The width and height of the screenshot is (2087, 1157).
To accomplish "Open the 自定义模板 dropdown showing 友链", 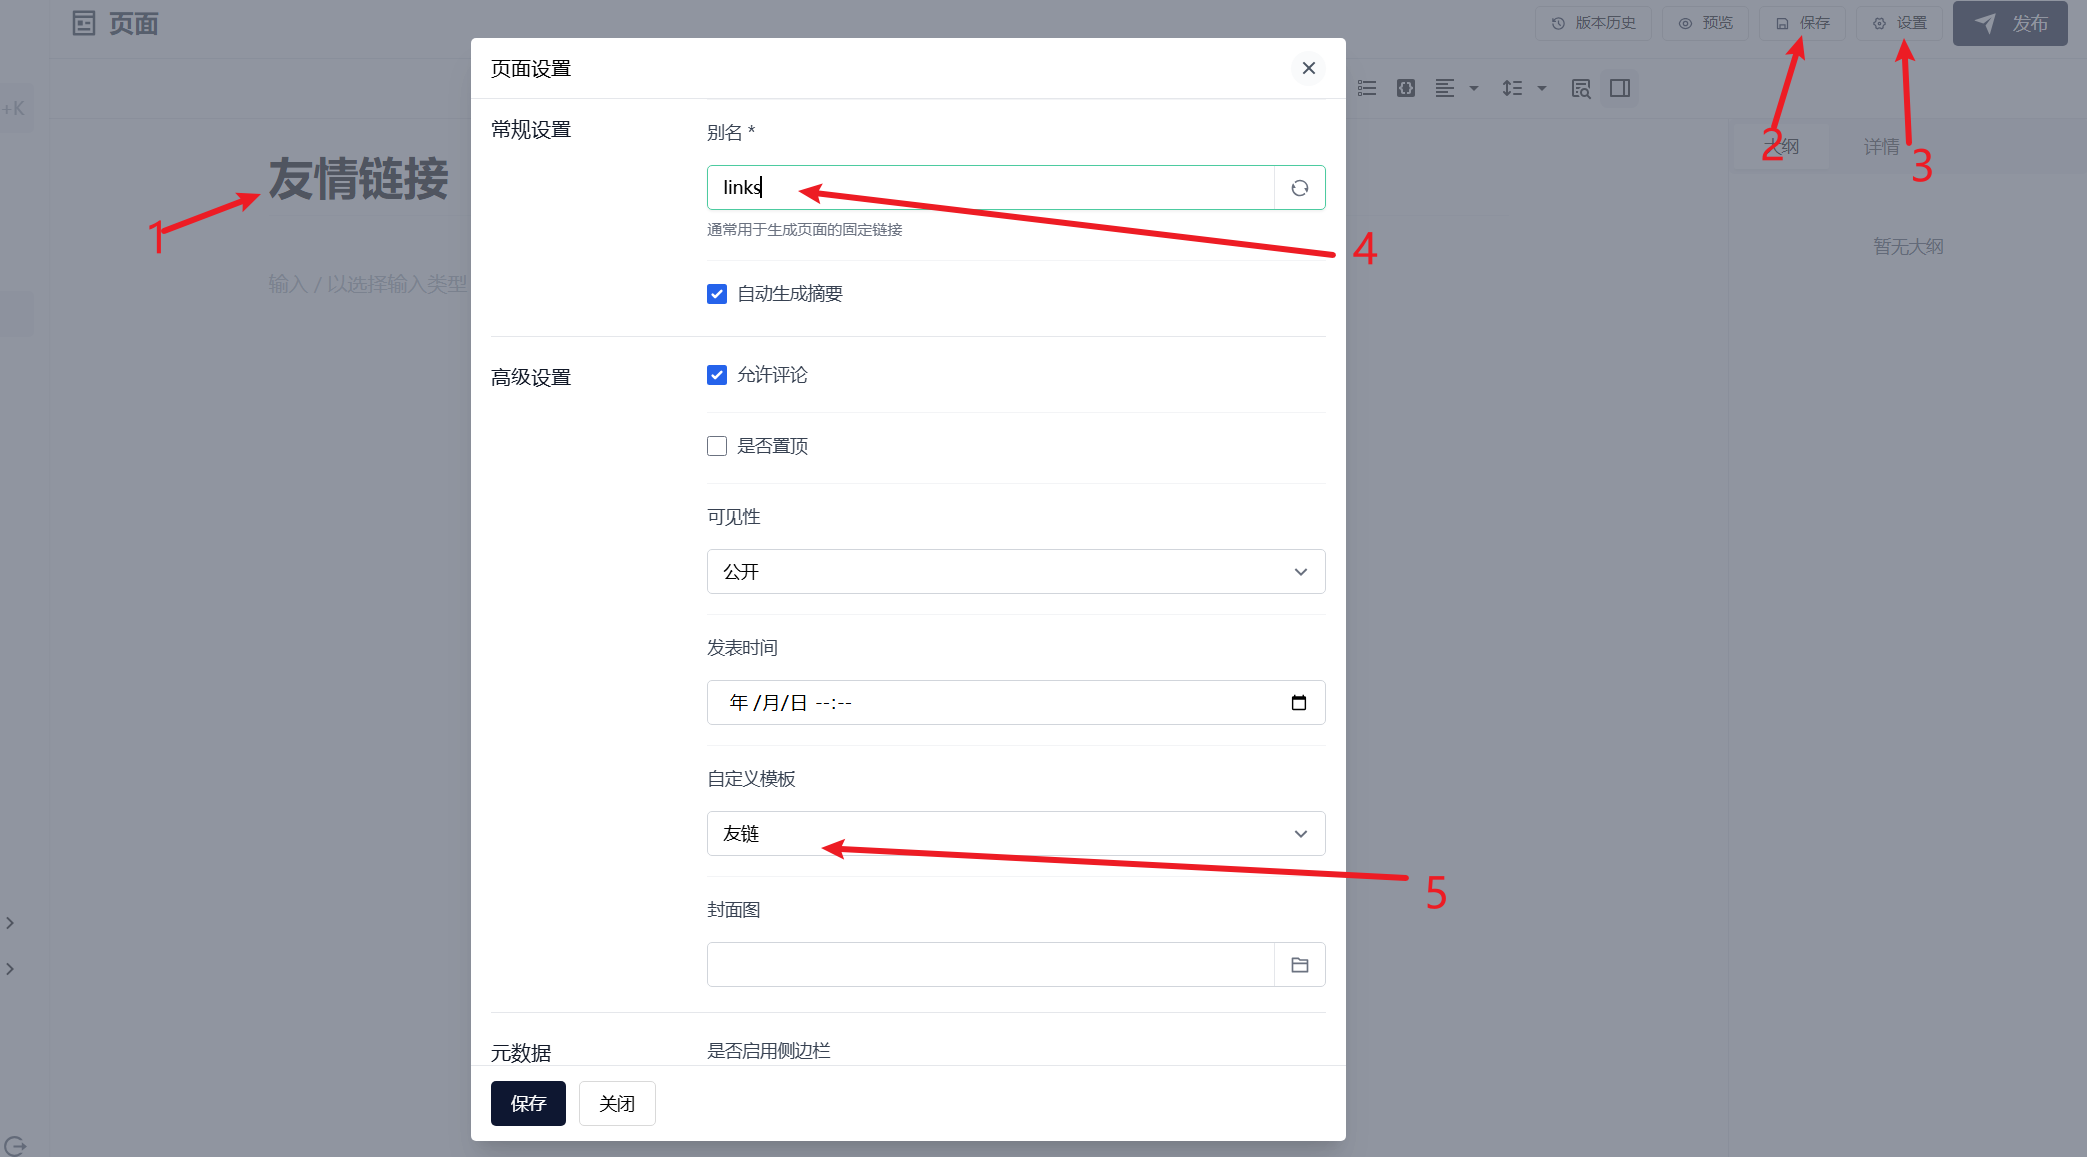I will coord(1015,834).
